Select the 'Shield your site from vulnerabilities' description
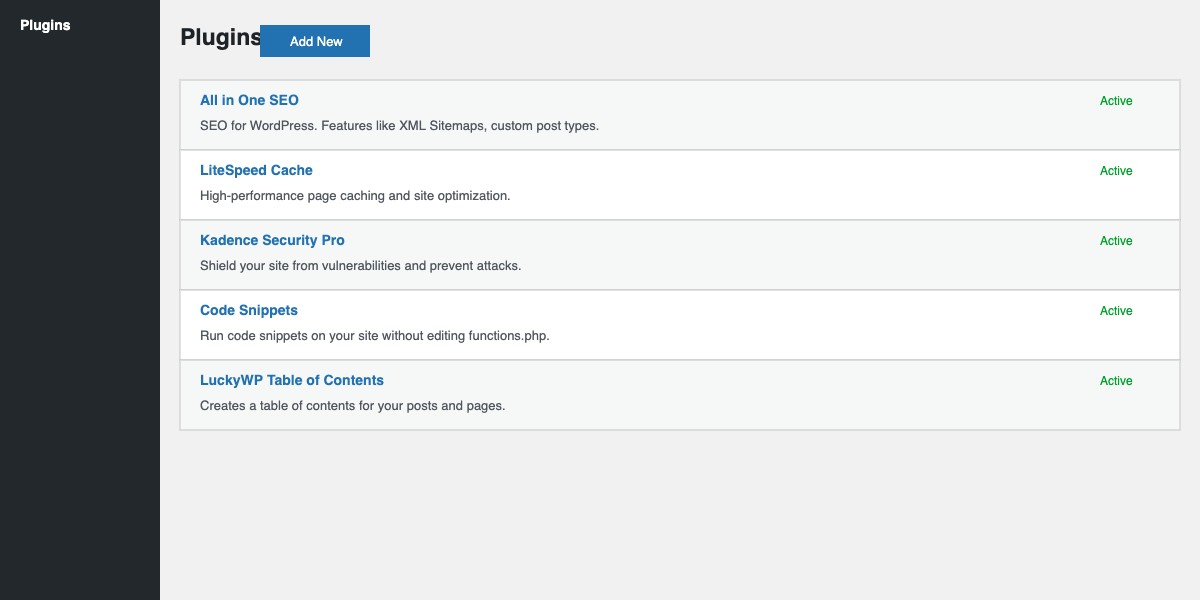 [x=361, y=266]
